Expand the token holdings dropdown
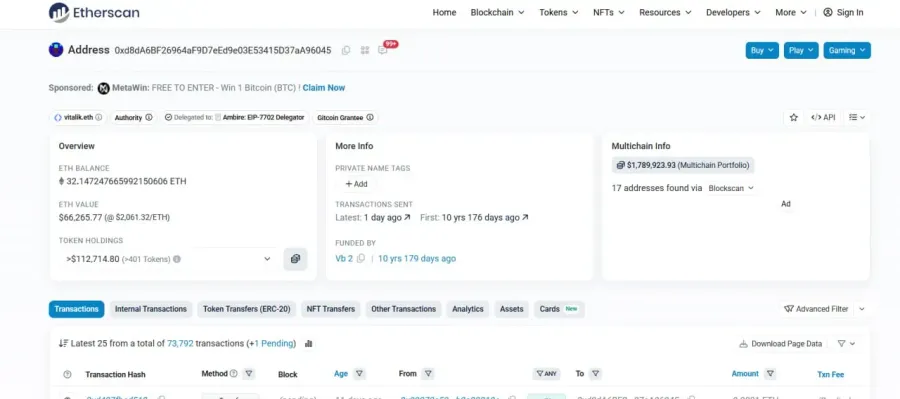Viewport: 900px width, 399px height. click(168, 259)
